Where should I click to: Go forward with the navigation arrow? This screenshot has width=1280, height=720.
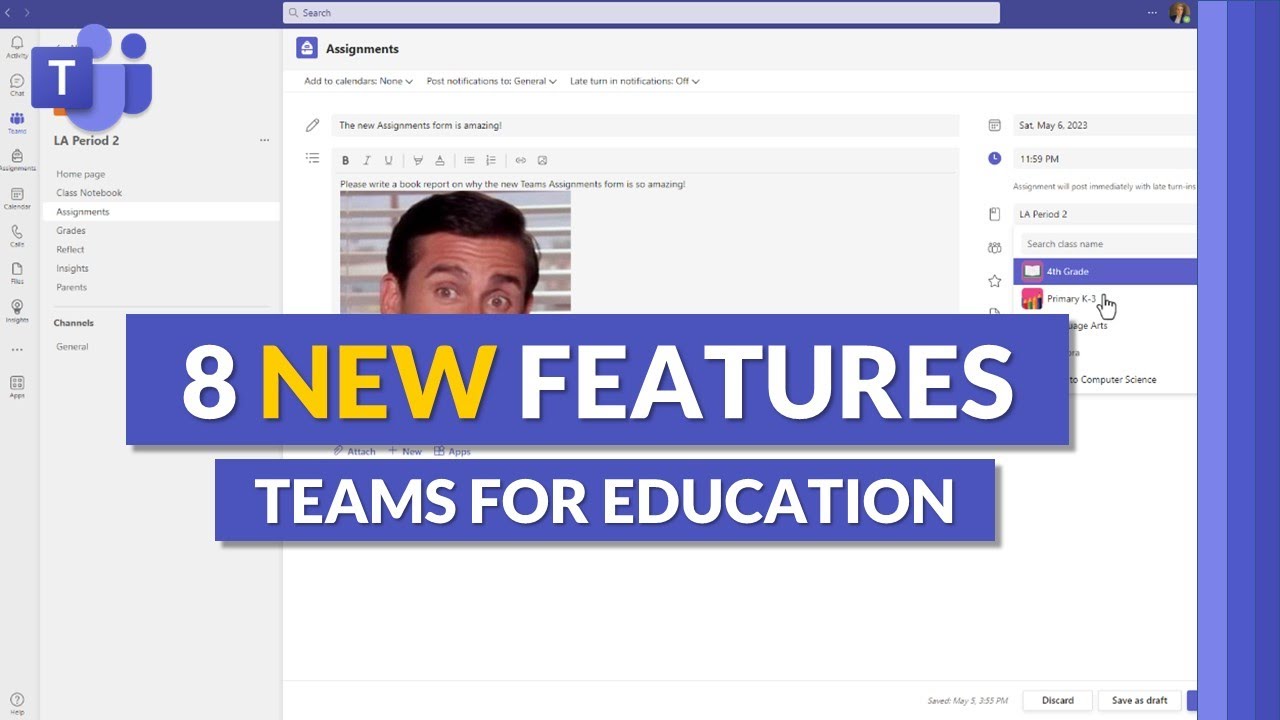[x=26, y=12]
